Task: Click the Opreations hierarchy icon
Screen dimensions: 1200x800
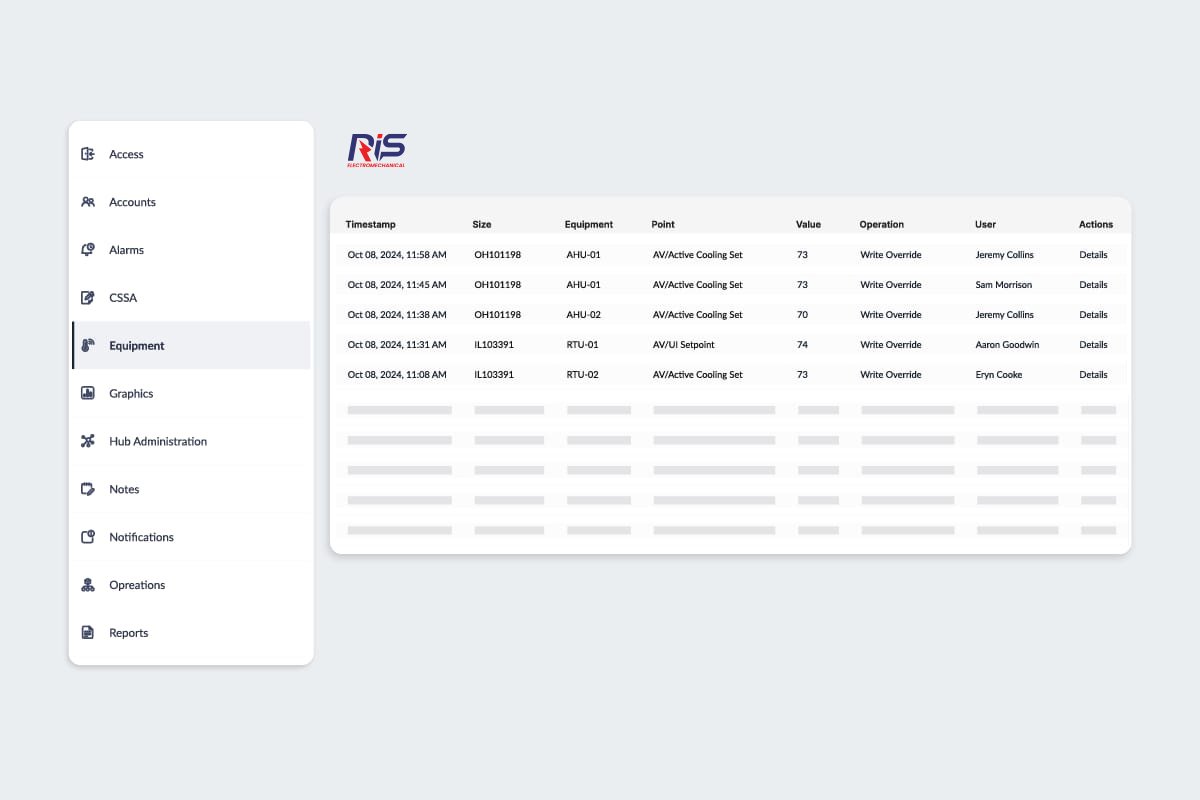Action: click(x=88, y=585)
